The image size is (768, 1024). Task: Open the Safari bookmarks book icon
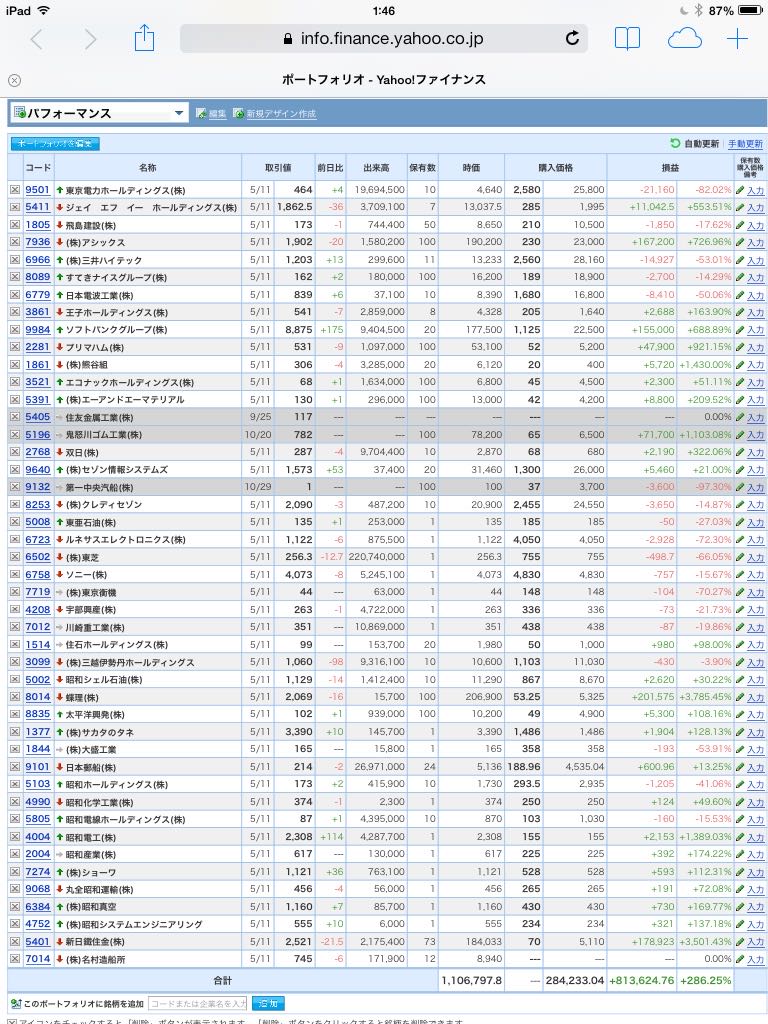[627, 39]
